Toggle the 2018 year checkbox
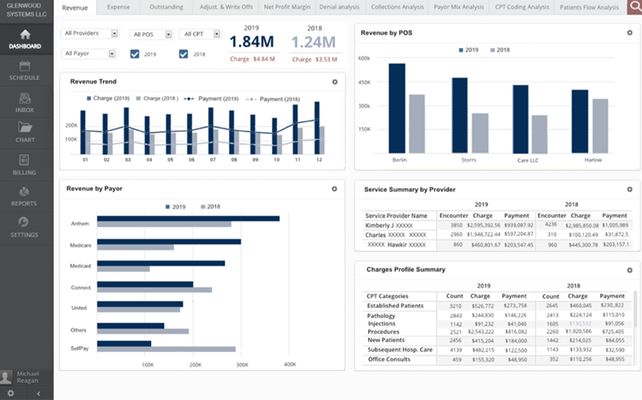Screen dimensions: 642x400 point(183,54)
